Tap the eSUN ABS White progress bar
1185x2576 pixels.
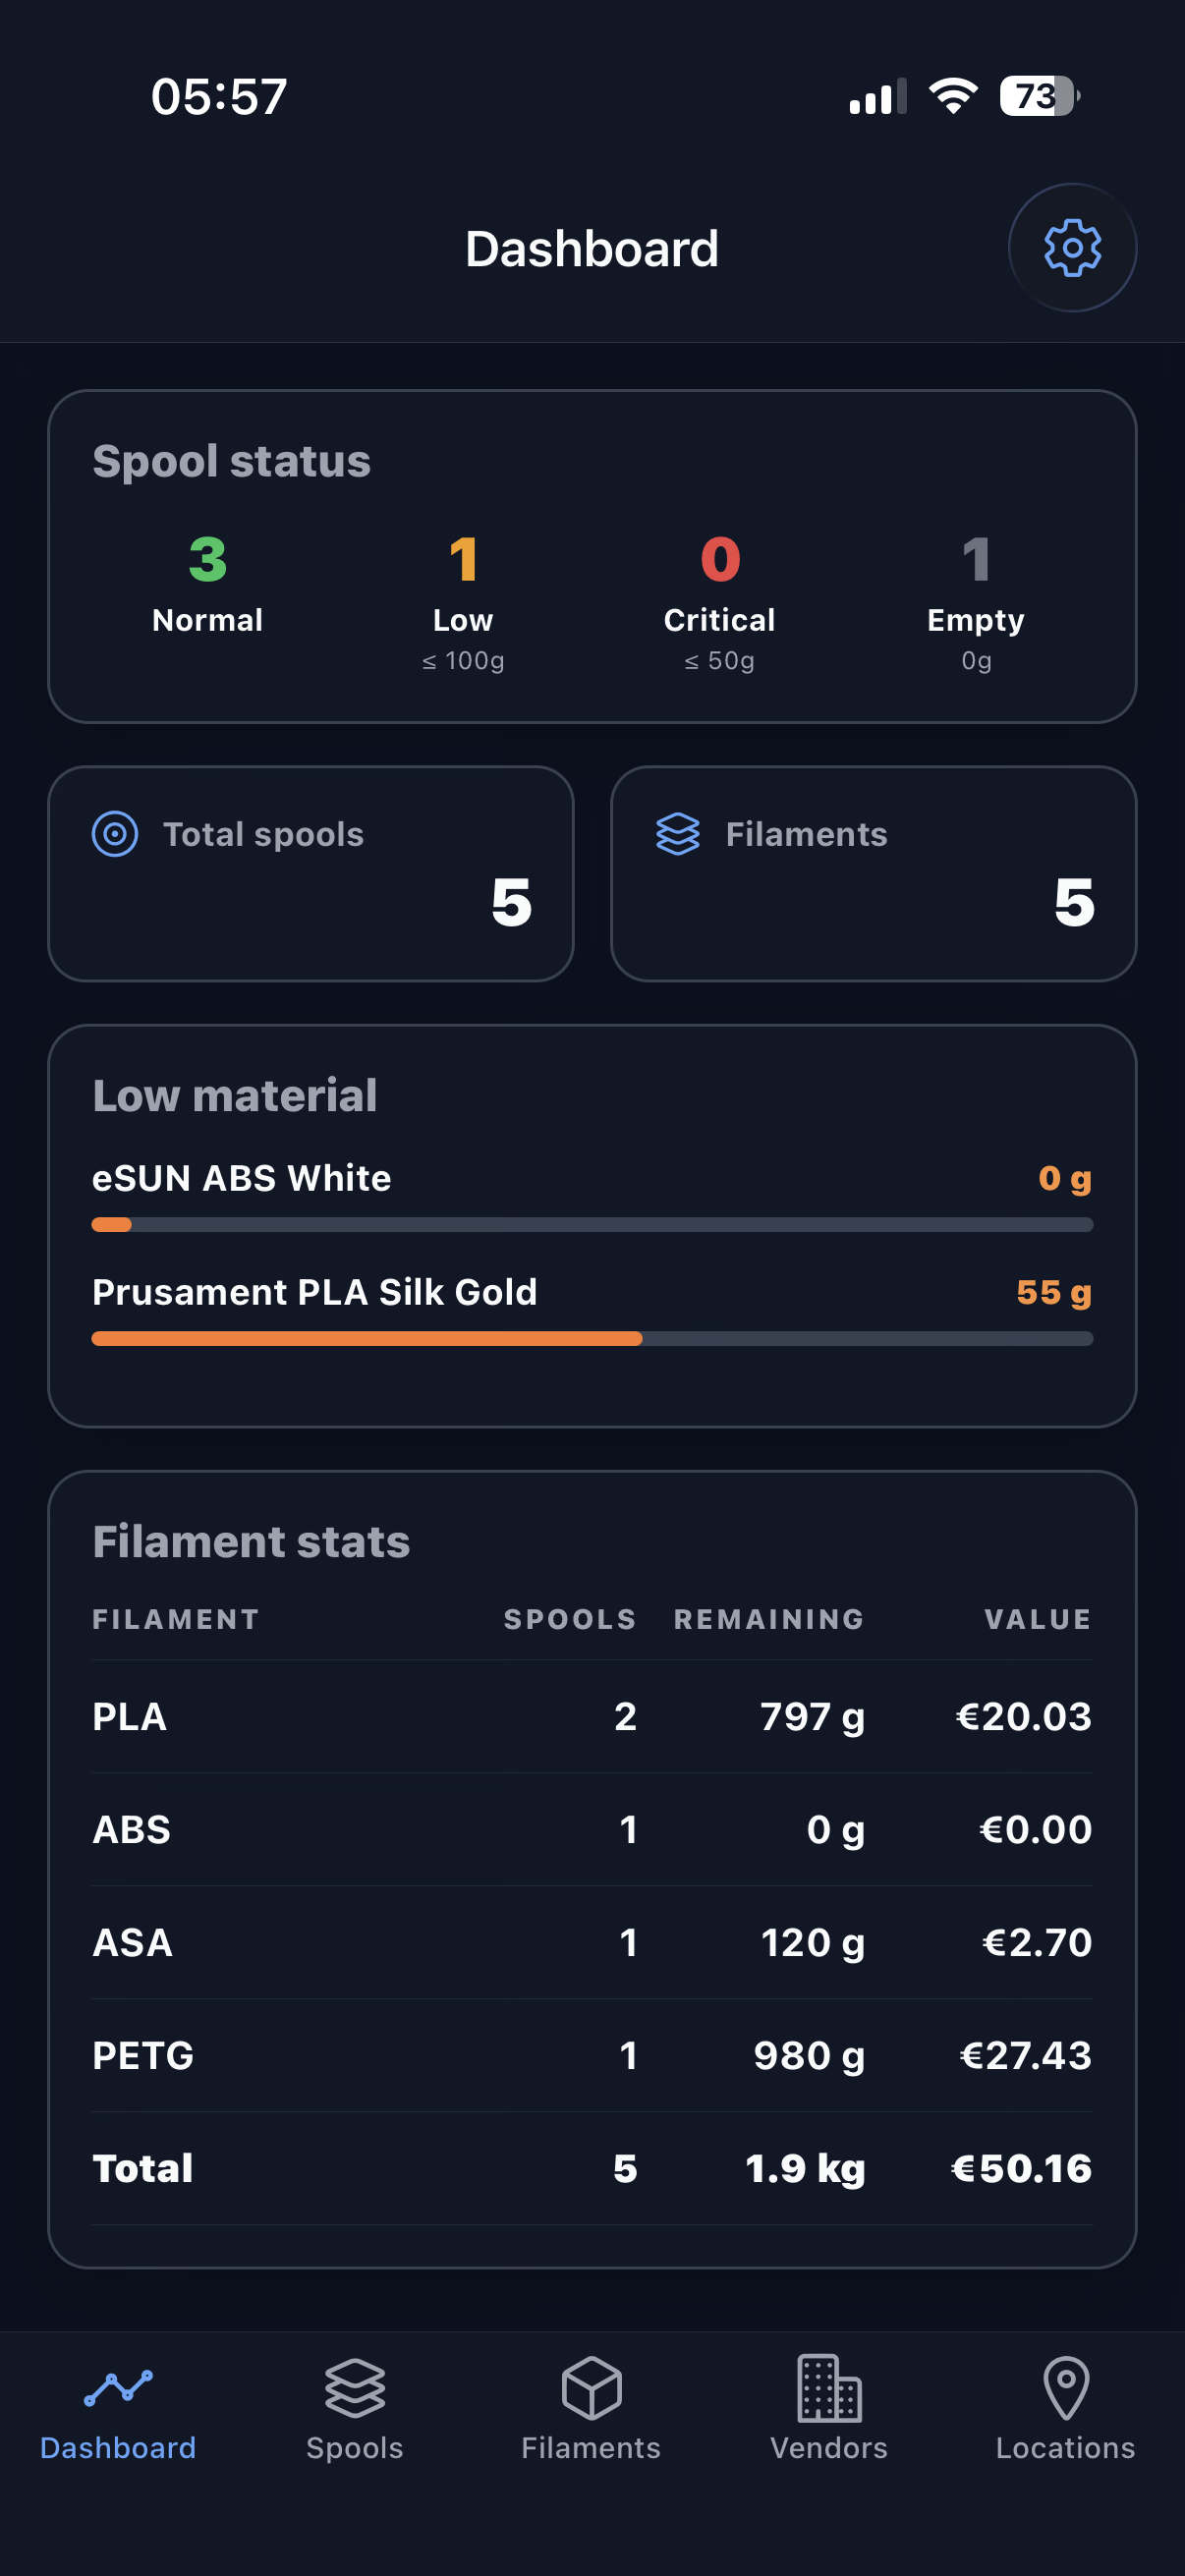click(592, 1225)
